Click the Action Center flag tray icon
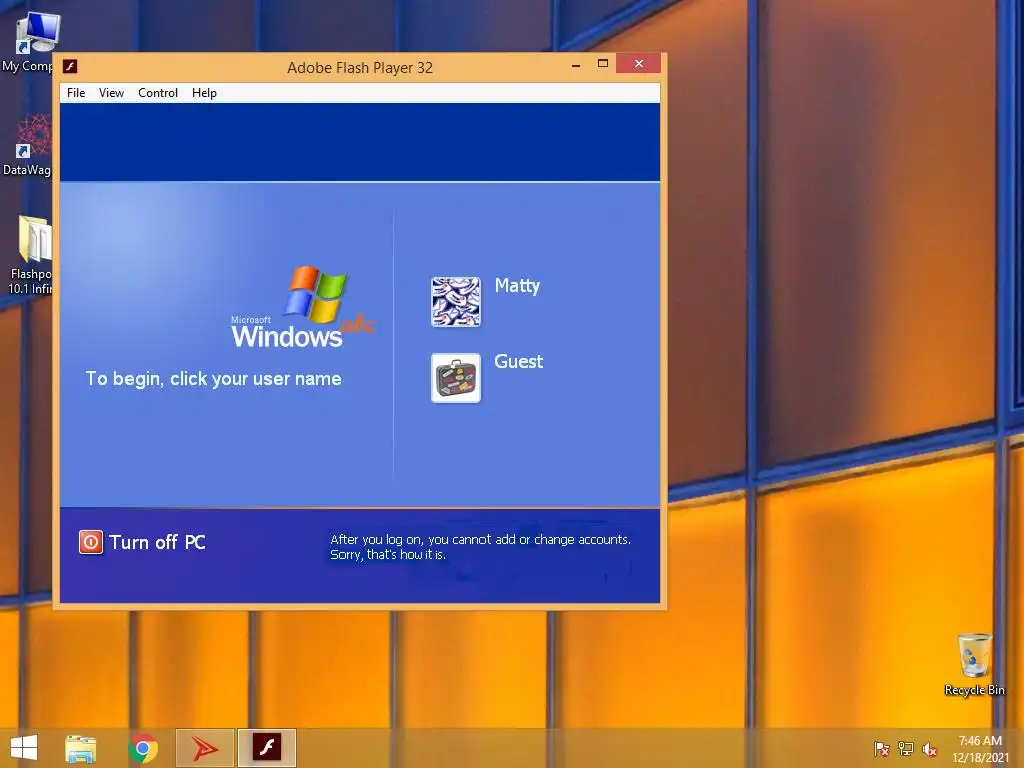 (x=881, y=749)
